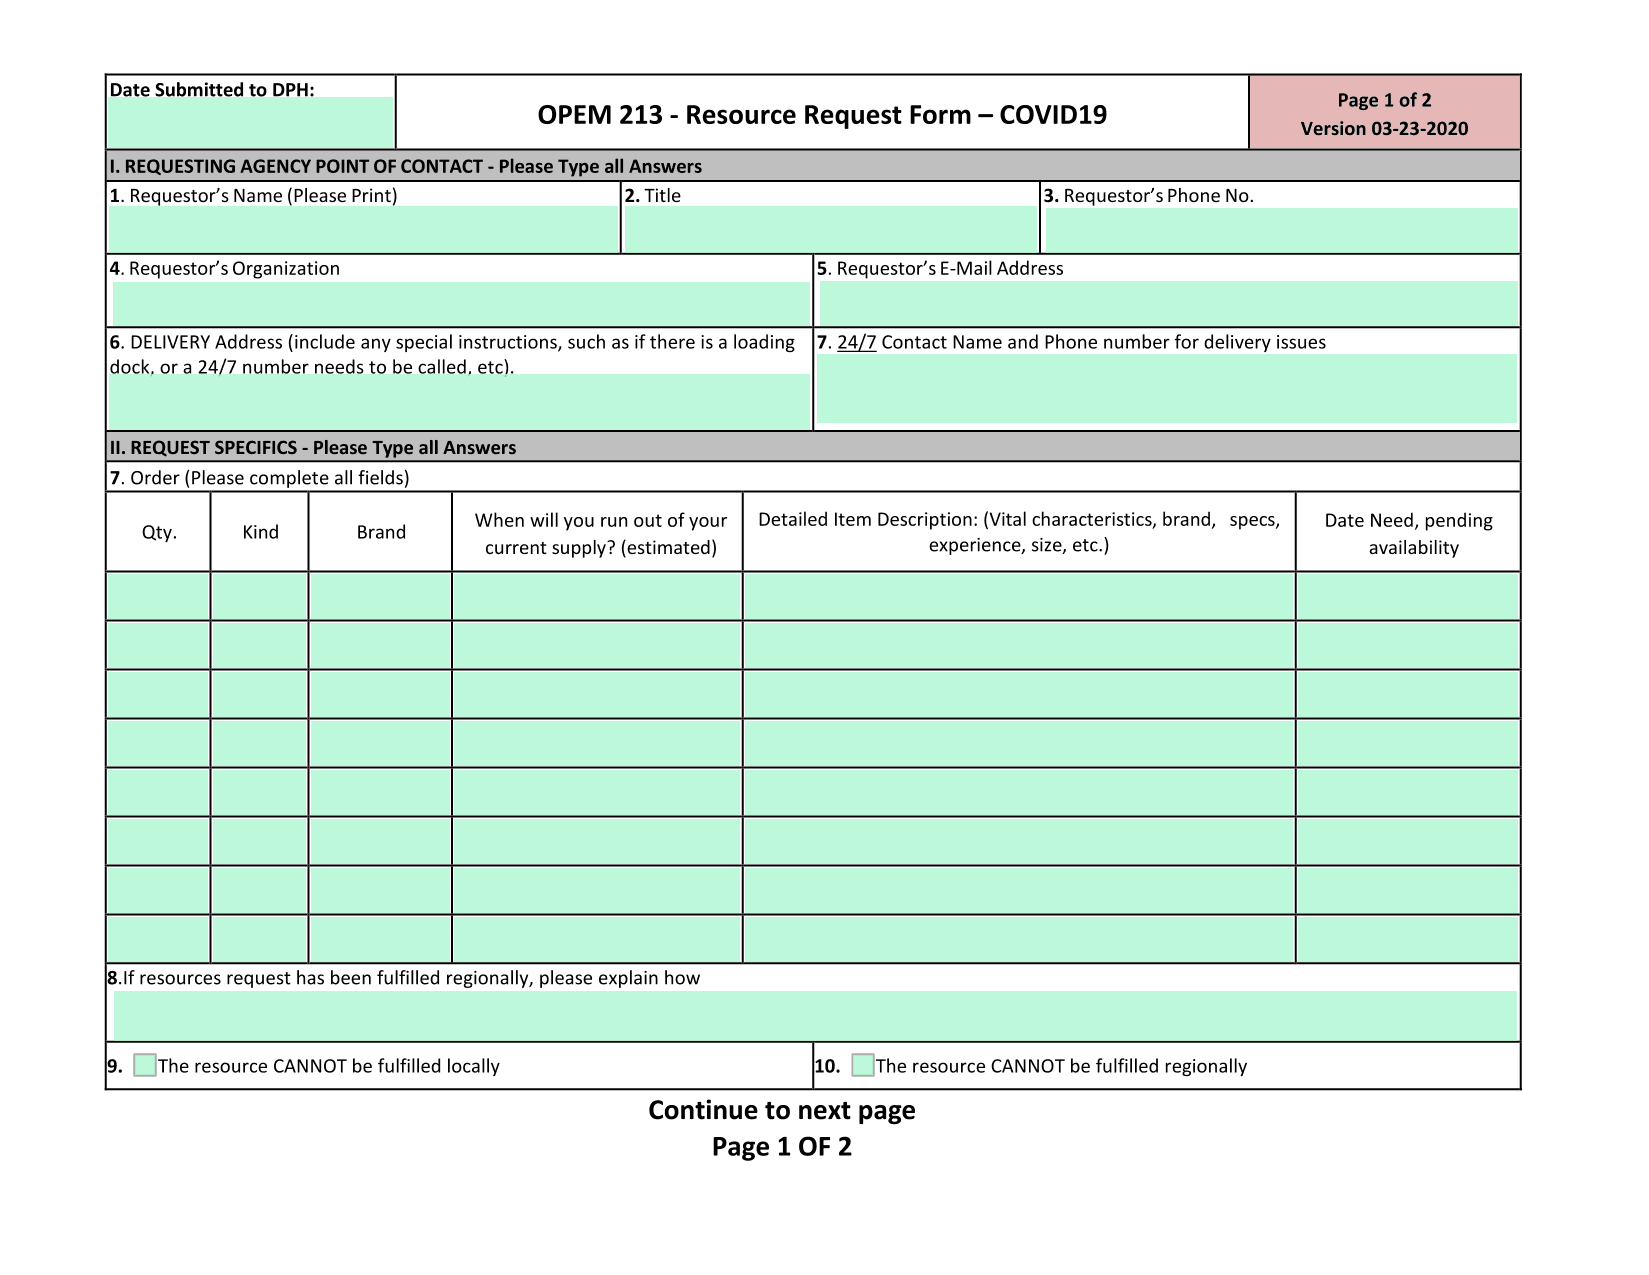Click 'Detailed Item Description' column header
The image size is (1649, 1275).
tap(1019, 532)
